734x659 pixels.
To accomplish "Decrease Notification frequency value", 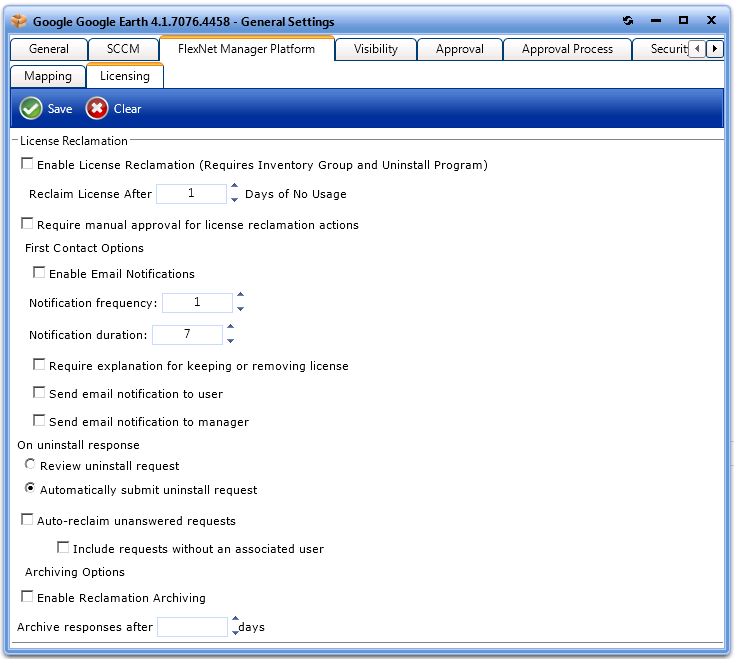I will [240, 309].
